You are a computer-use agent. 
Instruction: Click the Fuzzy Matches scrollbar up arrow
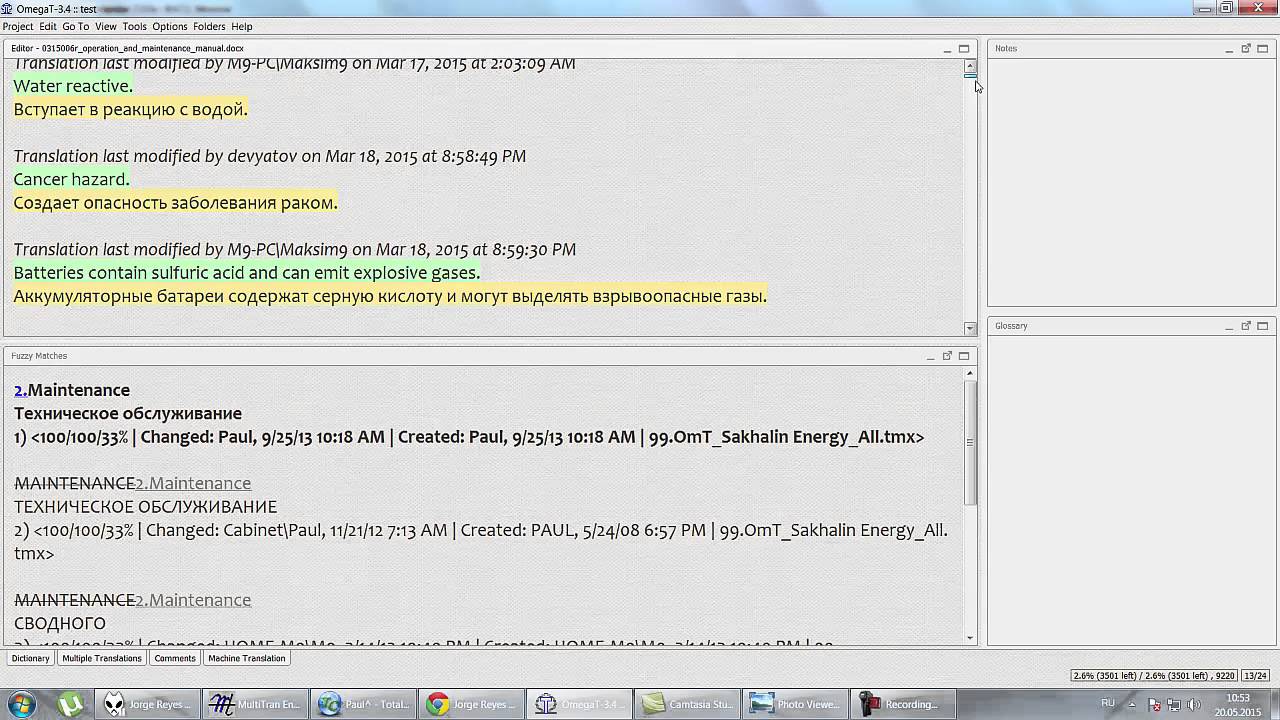point(970,373)
